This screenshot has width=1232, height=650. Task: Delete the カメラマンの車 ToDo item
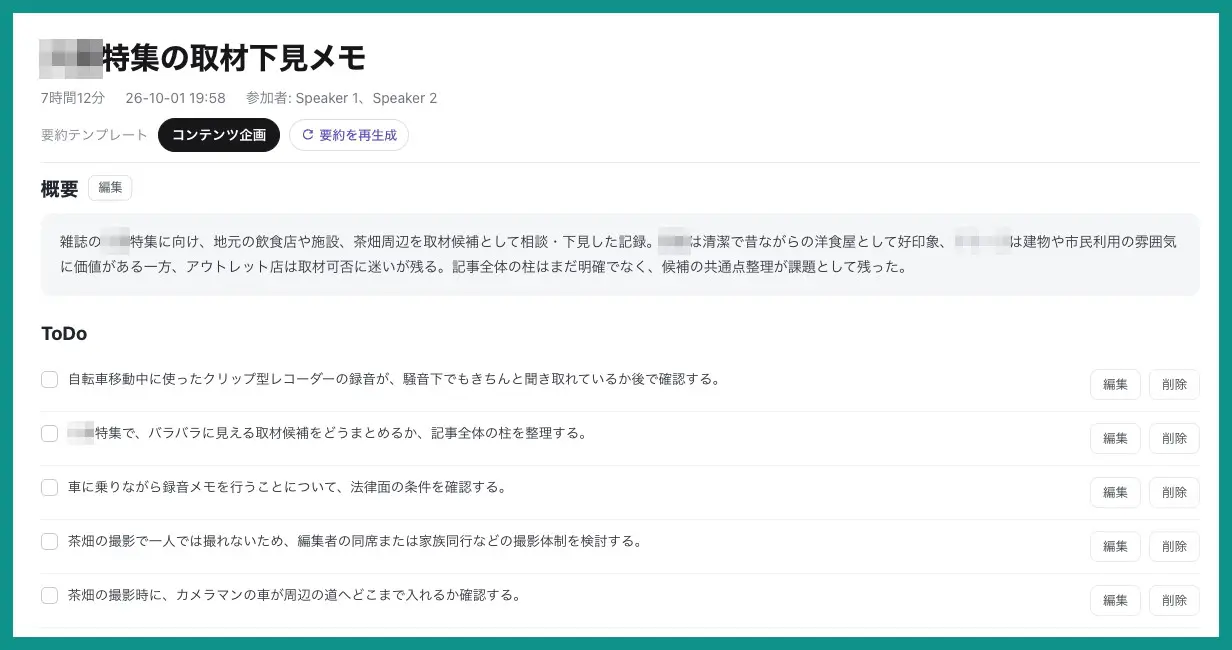point(1174,600)
